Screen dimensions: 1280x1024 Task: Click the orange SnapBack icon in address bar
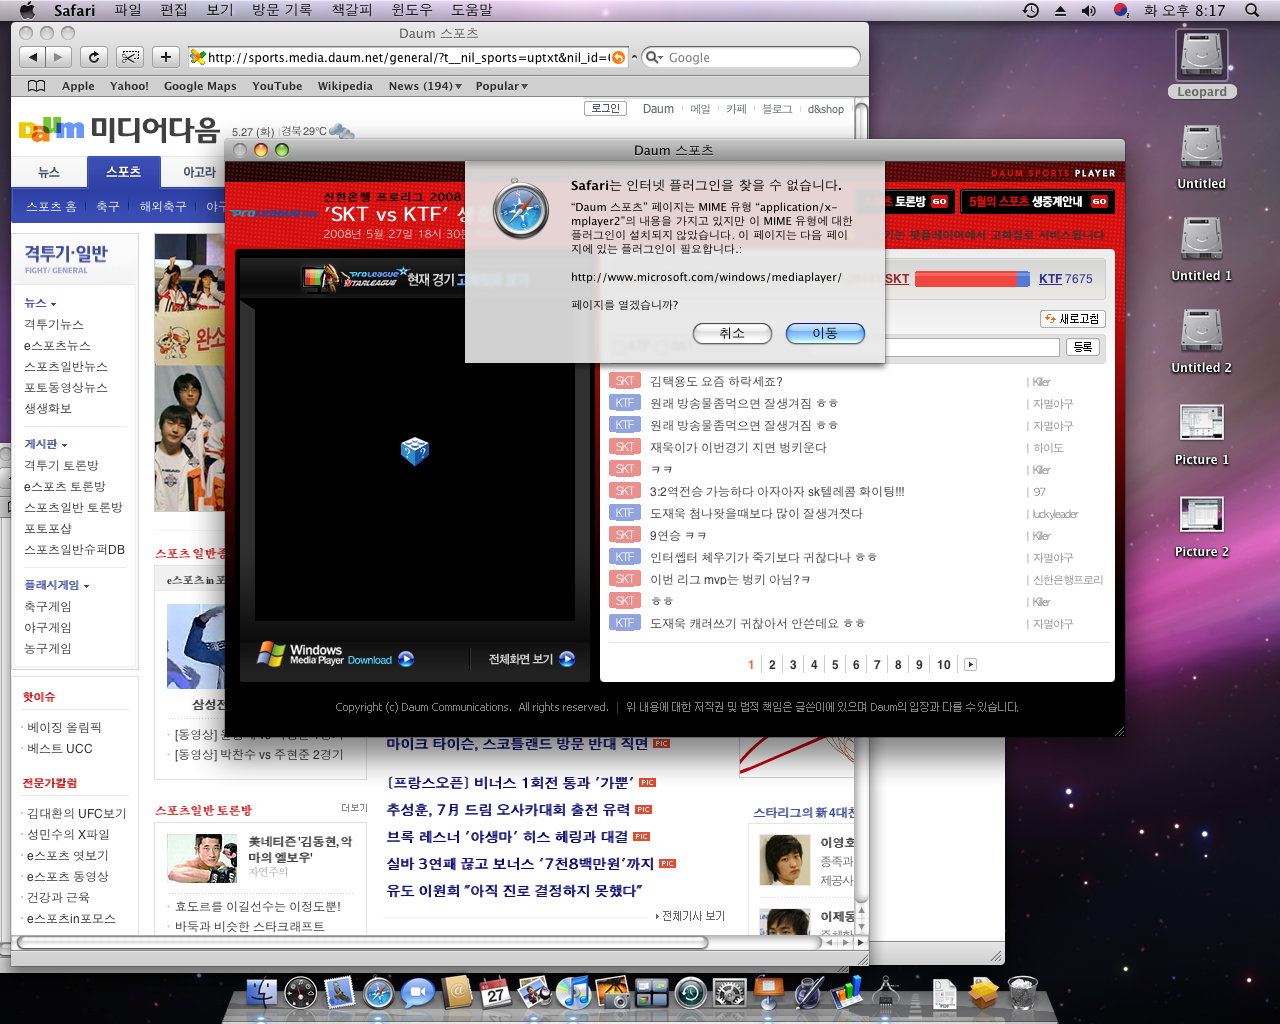point(618,58)
